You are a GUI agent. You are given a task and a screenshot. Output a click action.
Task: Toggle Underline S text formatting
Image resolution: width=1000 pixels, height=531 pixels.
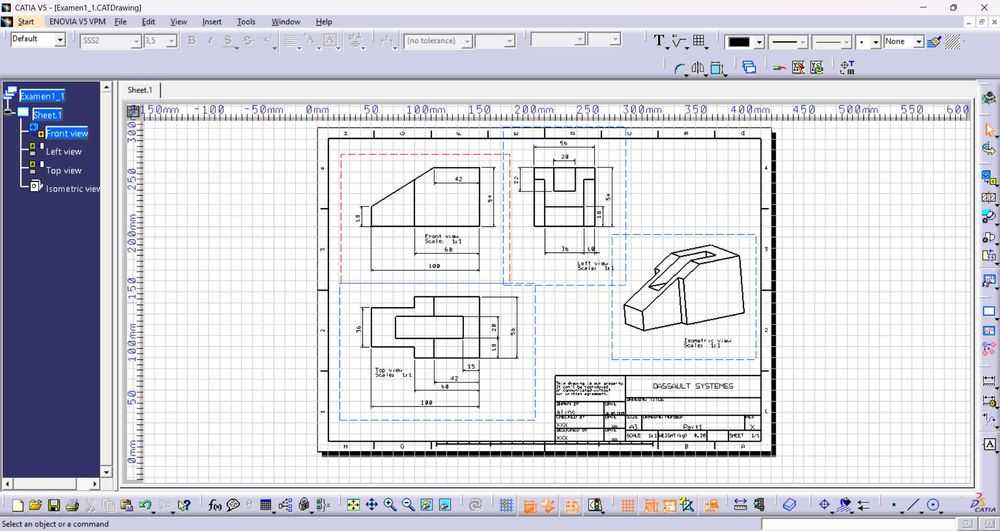click(x=228, y=41)
